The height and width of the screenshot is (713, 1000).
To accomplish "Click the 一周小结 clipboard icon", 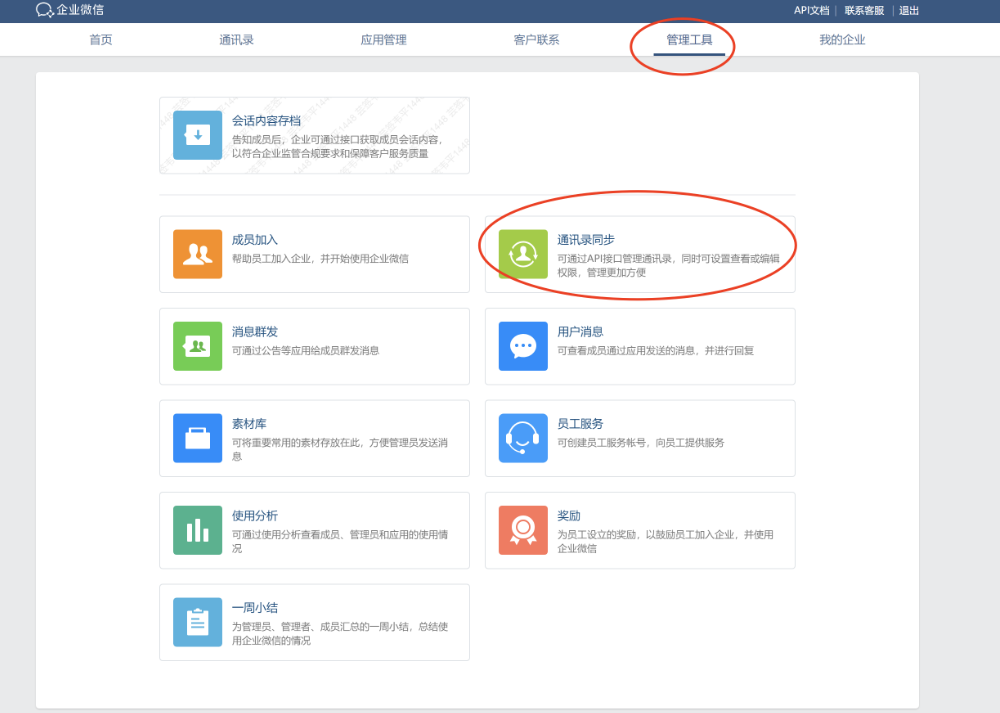I will click(x=197, y=622).
